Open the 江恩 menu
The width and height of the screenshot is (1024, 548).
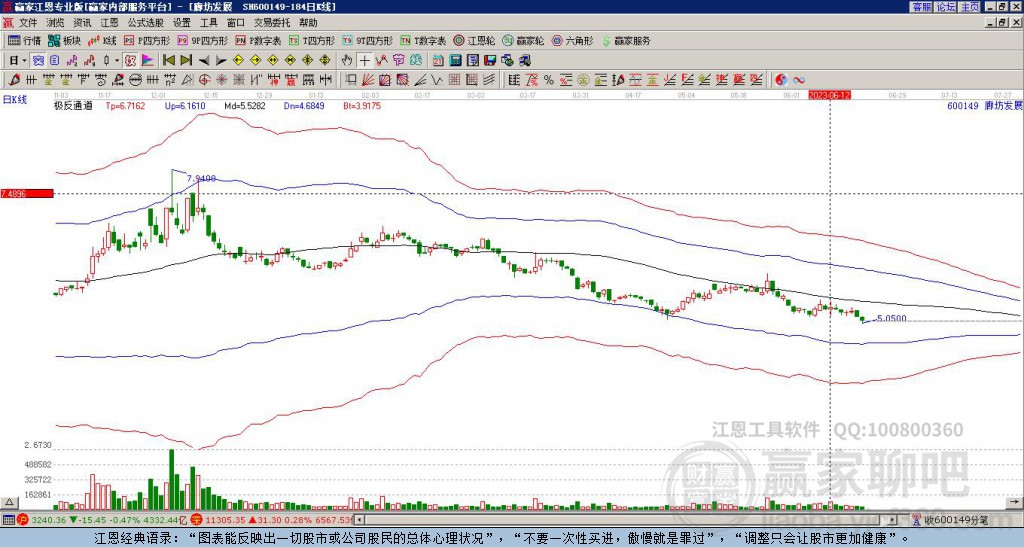[109, 23]
